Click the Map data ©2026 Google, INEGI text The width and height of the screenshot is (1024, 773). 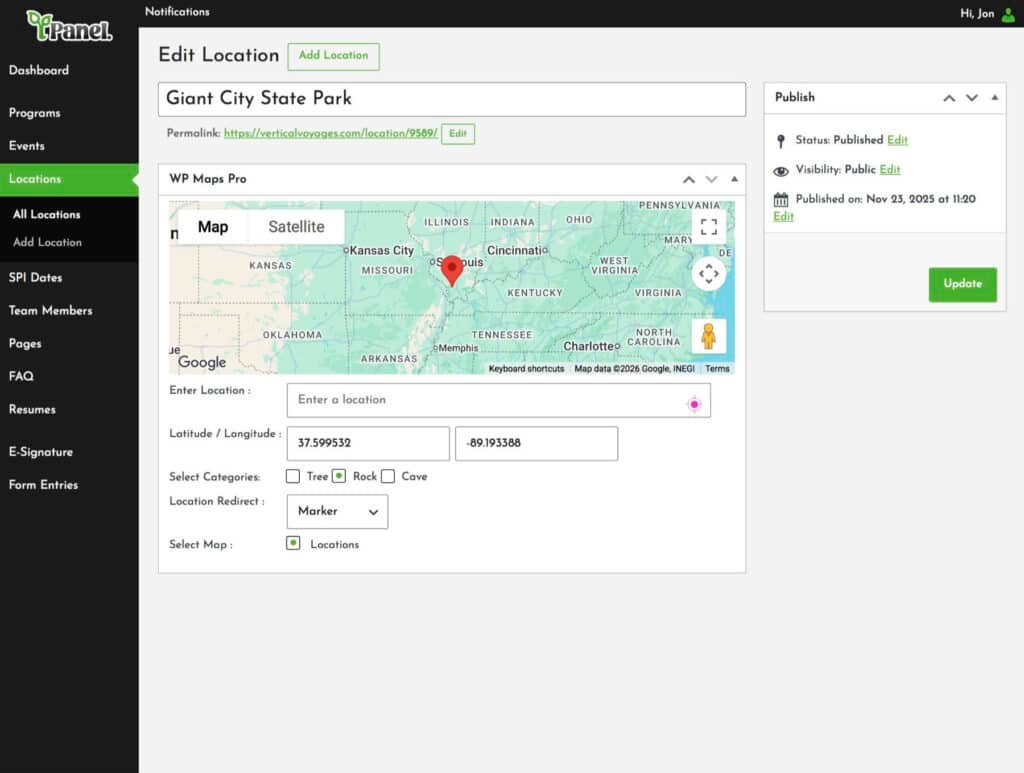634,369
